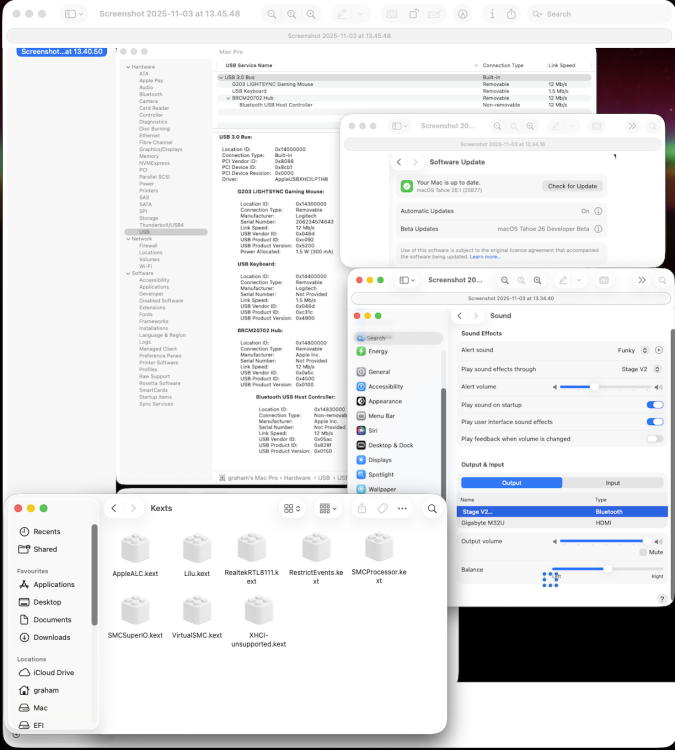Adjust the Output volume slider

tap(605, 541)
